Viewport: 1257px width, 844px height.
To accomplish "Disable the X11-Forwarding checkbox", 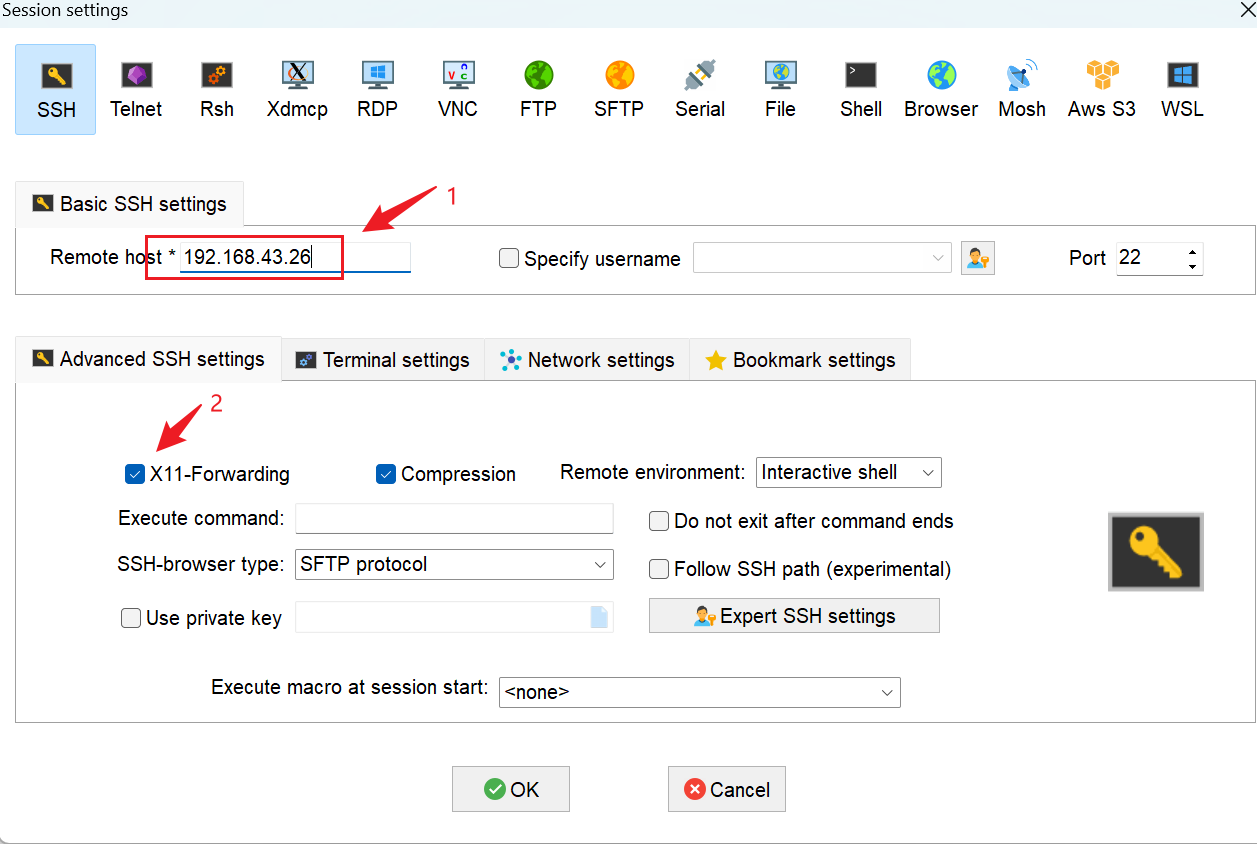I will click(135, 474).
